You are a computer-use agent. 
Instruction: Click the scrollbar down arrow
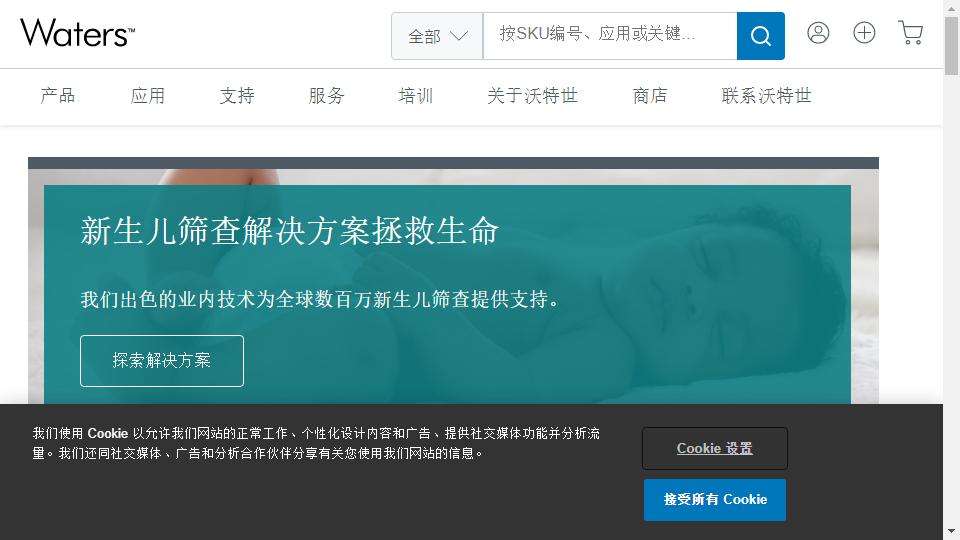click(x=951, y=531)
